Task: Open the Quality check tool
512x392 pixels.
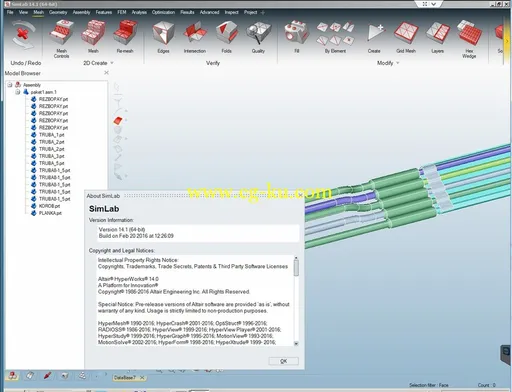Action: [x=258, y=37]
